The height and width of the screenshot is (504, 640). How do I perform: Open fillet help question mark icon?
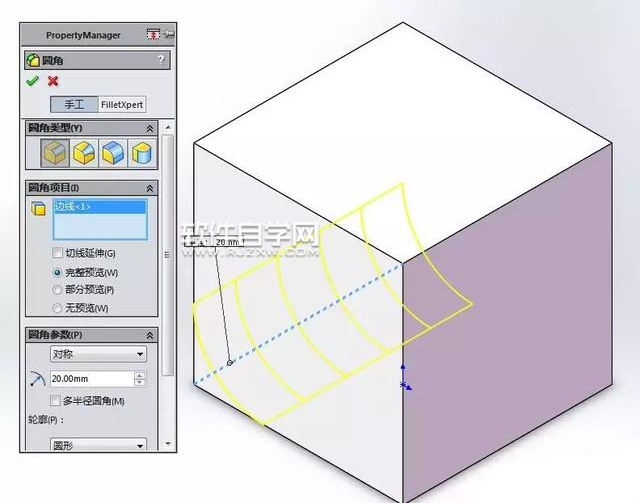pos(160,60)
